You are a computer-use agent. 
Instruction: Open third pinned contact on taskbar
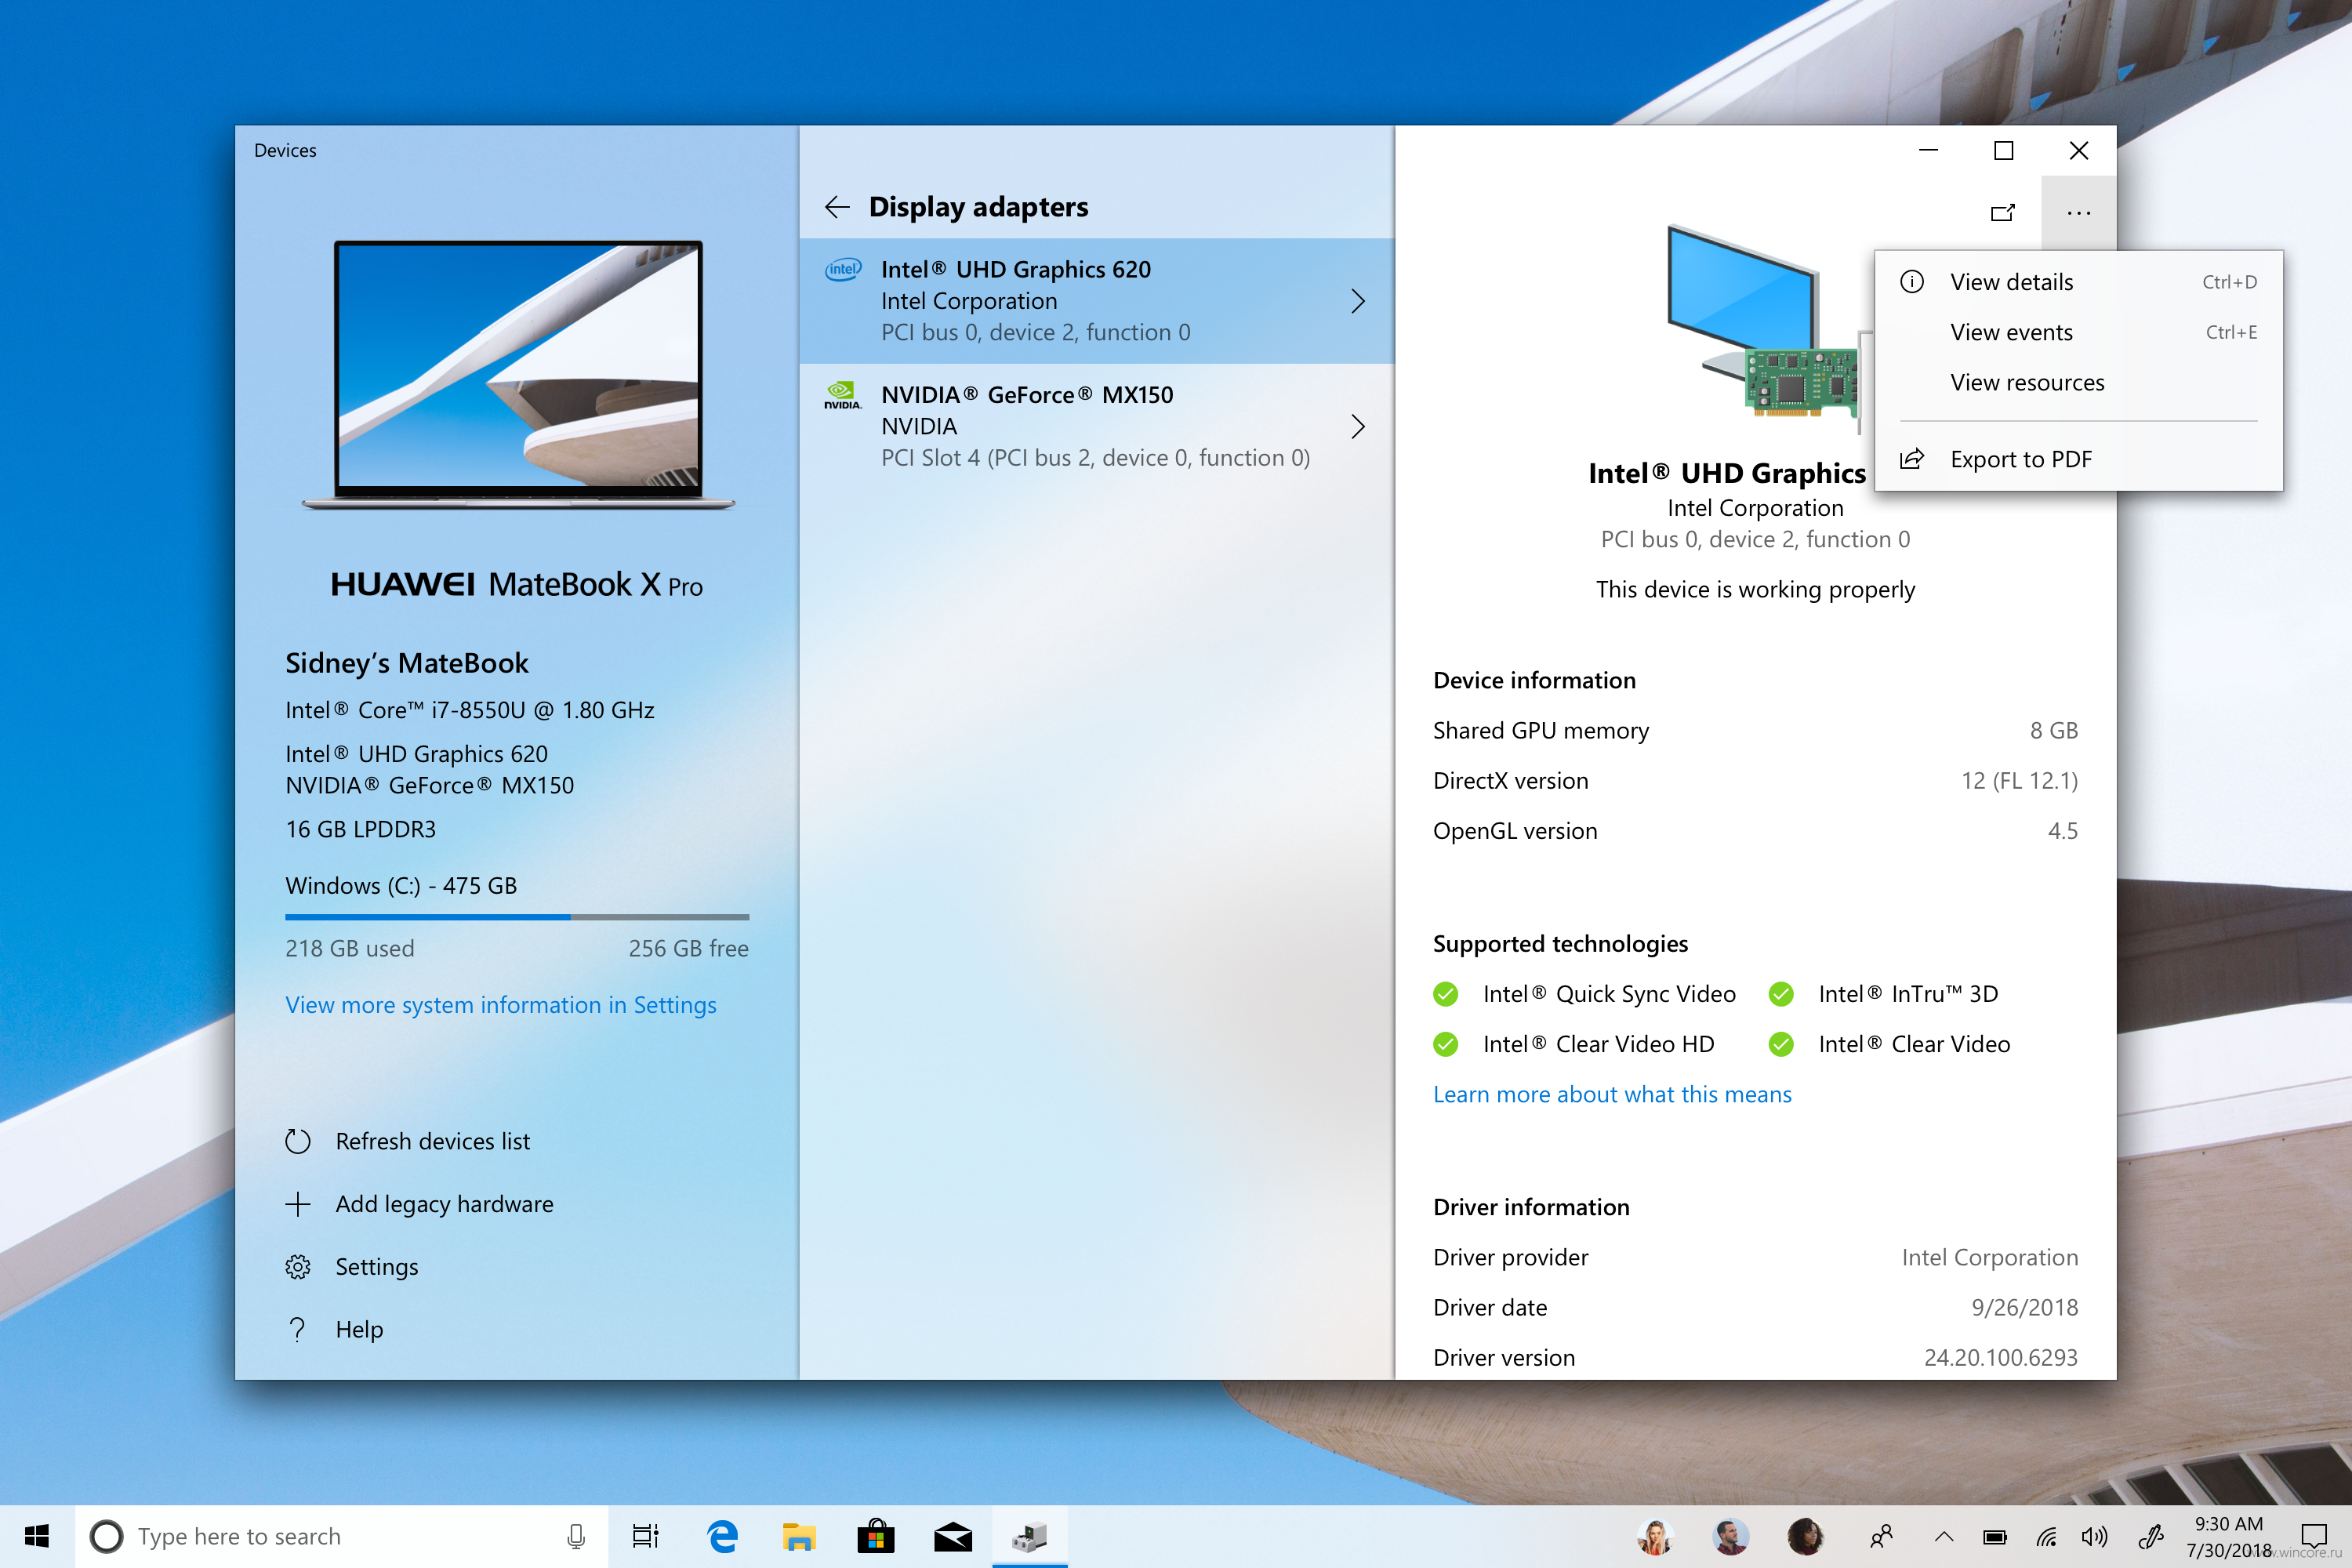pos(1805,1536)
